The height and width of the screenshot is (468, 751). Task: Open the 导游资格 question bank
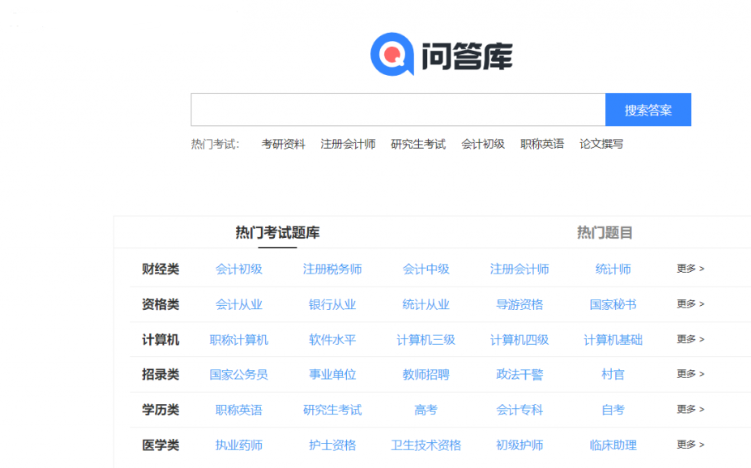pyautogui.click(x=519, y=305)
